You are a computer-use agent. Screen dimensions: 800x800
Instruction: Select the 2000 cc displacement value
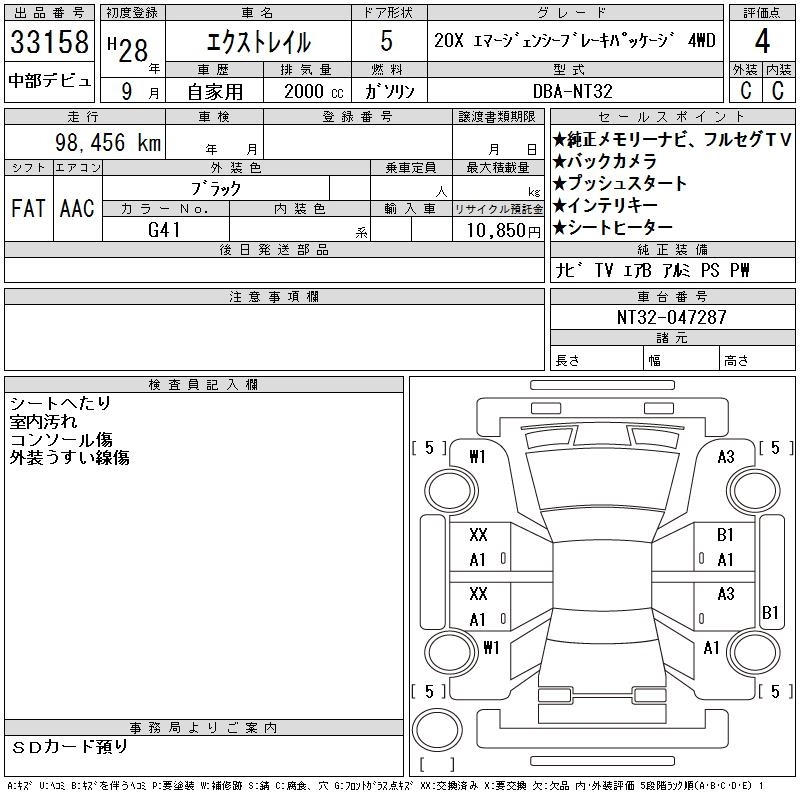tap(314, 92)
